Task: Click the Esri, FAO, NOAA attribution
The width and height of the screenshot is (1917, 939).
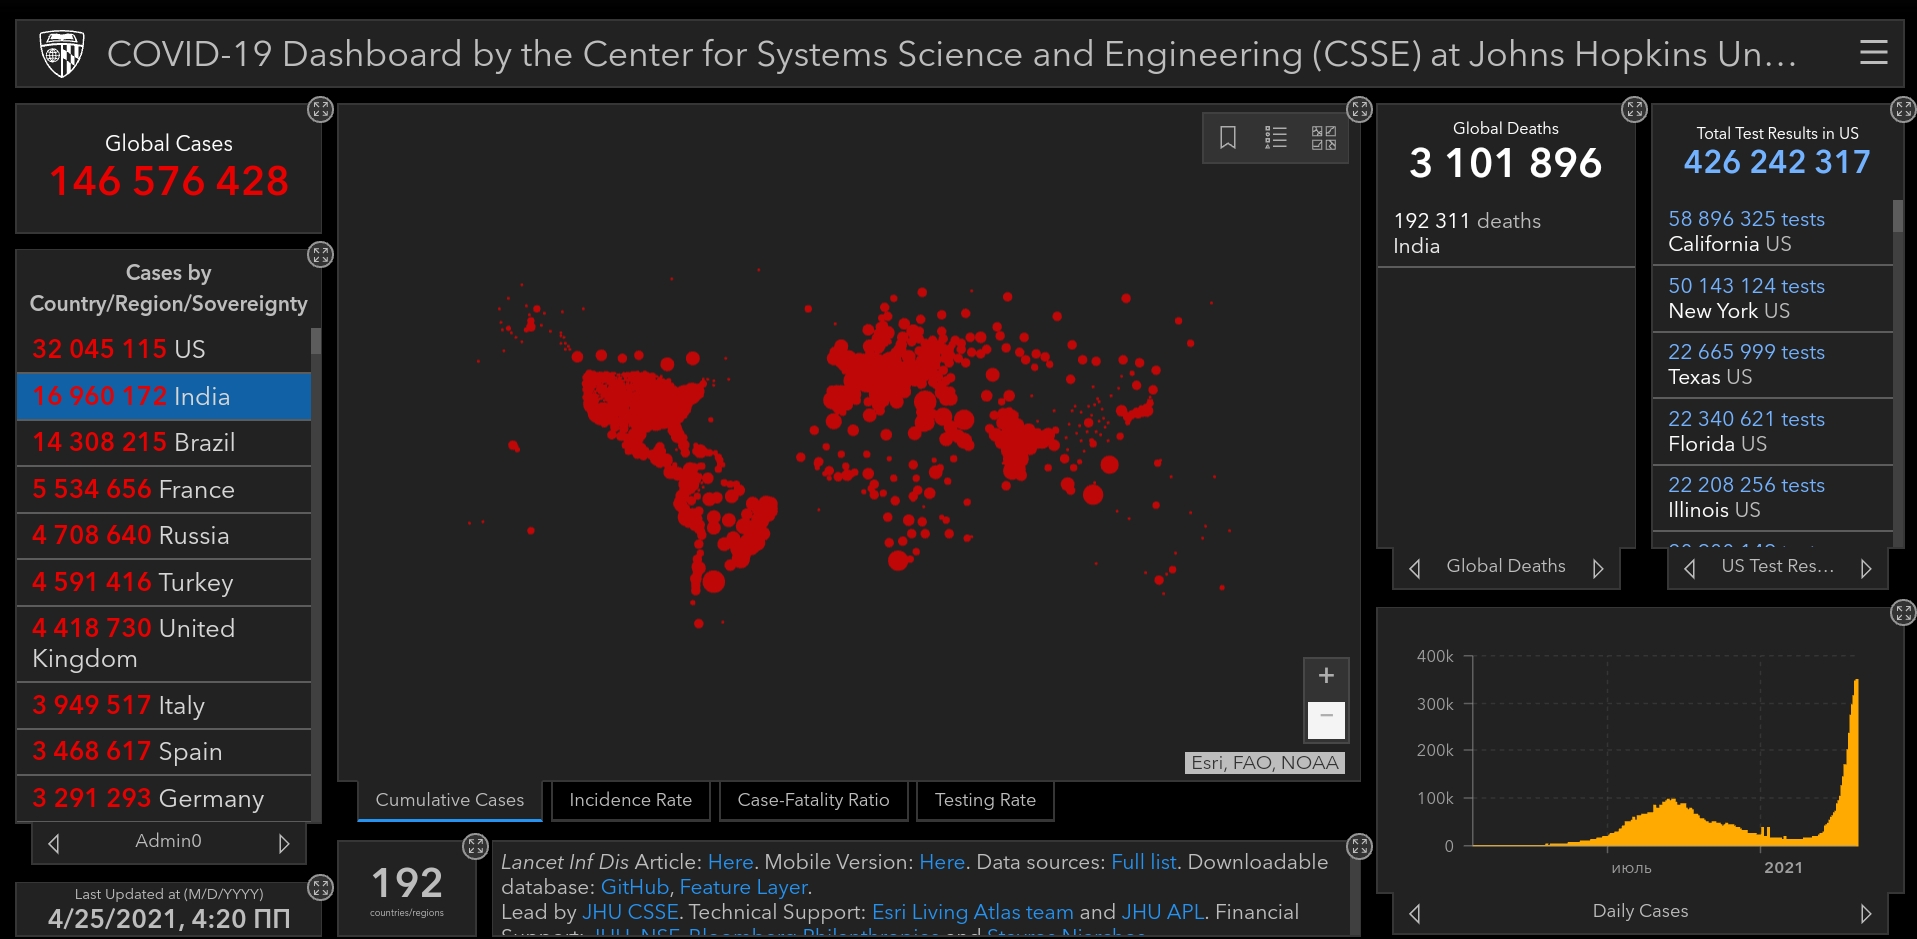Action: [1264, 763]
